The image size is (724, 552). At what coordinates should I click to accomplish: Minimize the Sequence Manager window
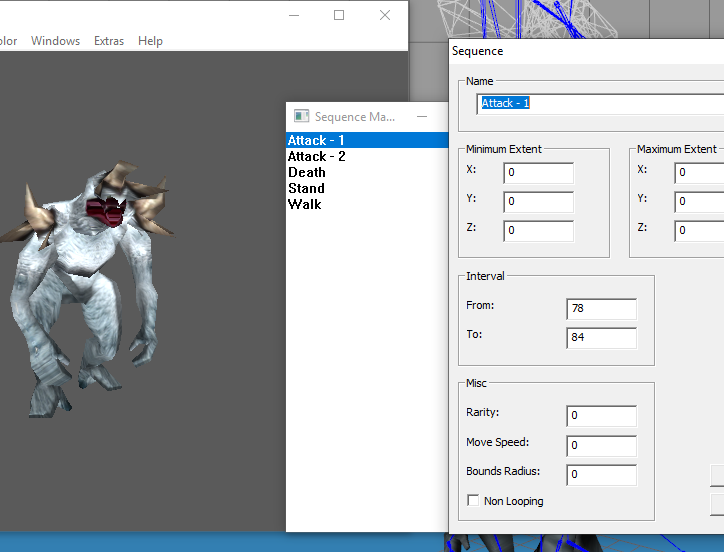pos(422,116)
